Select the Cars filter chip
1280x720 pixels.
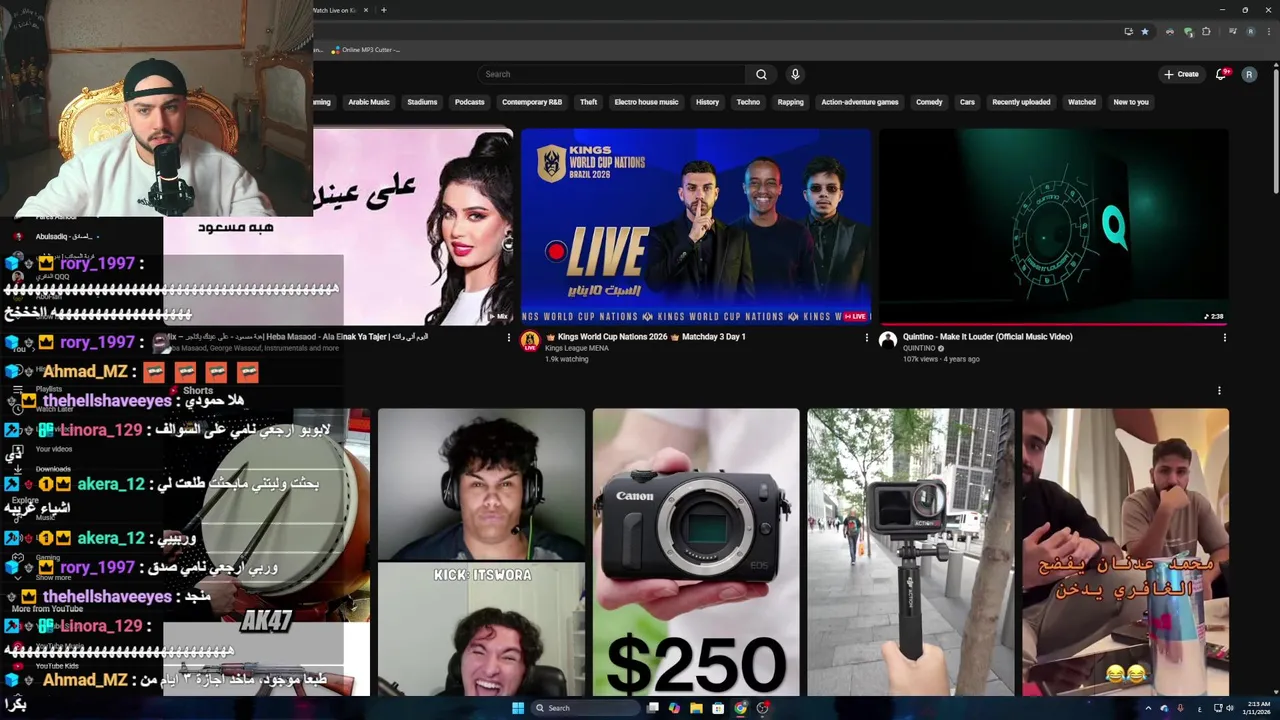[967, 102]
